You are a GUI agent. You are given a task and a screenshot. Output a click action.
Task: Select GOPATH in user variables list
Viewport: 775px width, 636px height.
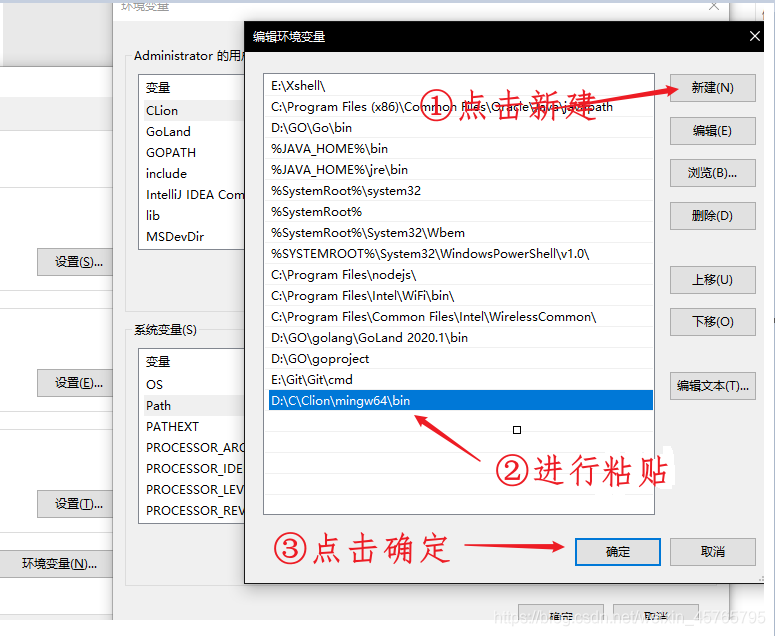click(x=192, y=153)
